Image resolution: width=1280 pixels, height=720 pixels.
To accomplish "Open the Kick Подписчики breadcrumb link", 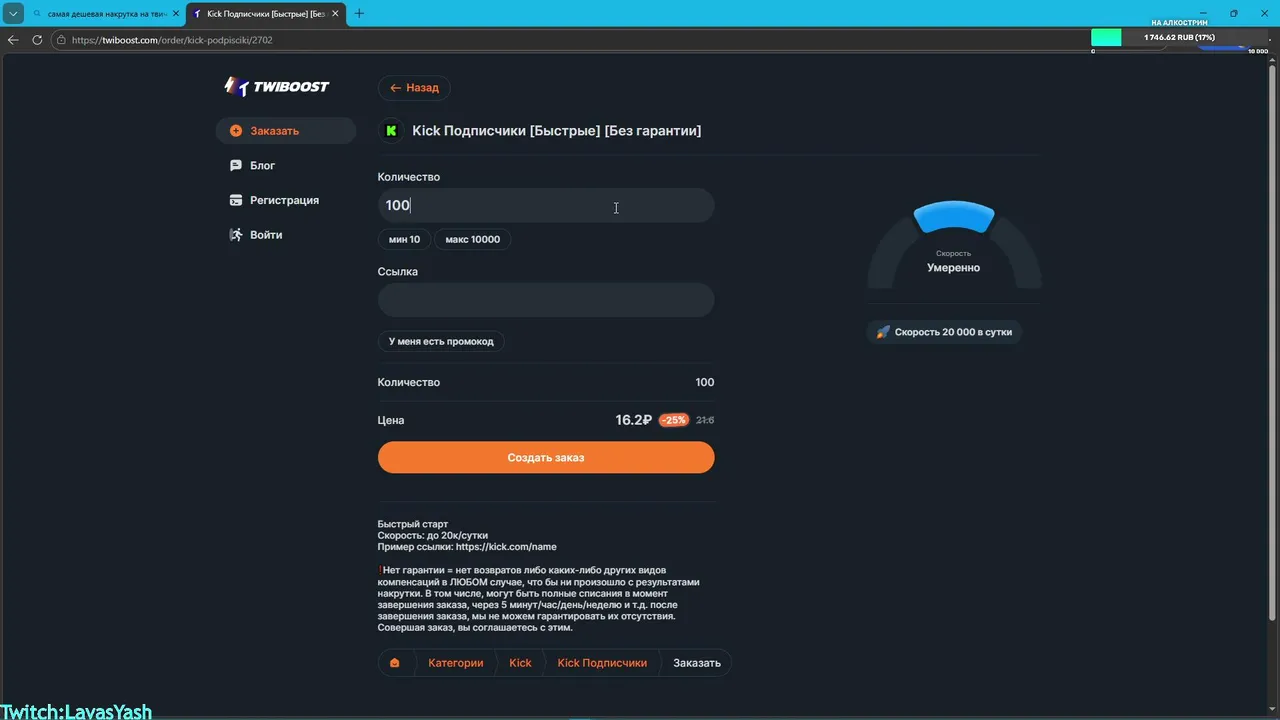I will [x=602, y=663].
